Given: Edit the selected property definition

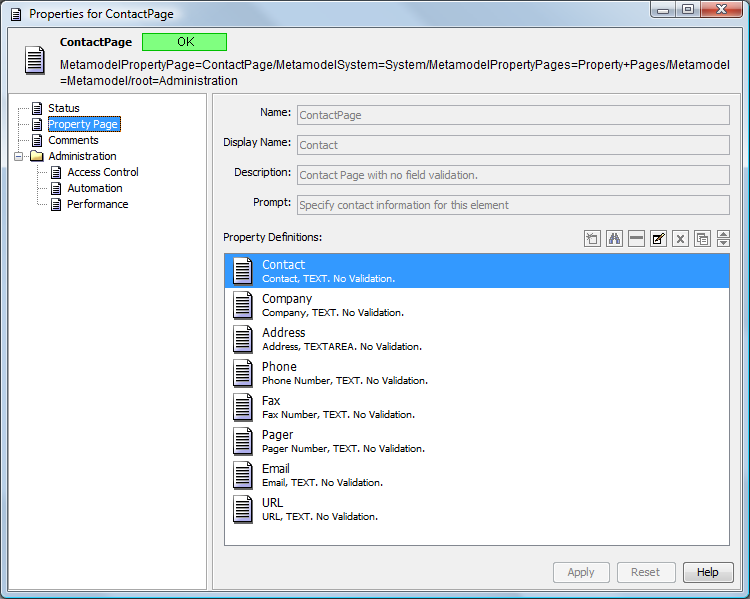Looking at the screenshot, I should point(658,238).
